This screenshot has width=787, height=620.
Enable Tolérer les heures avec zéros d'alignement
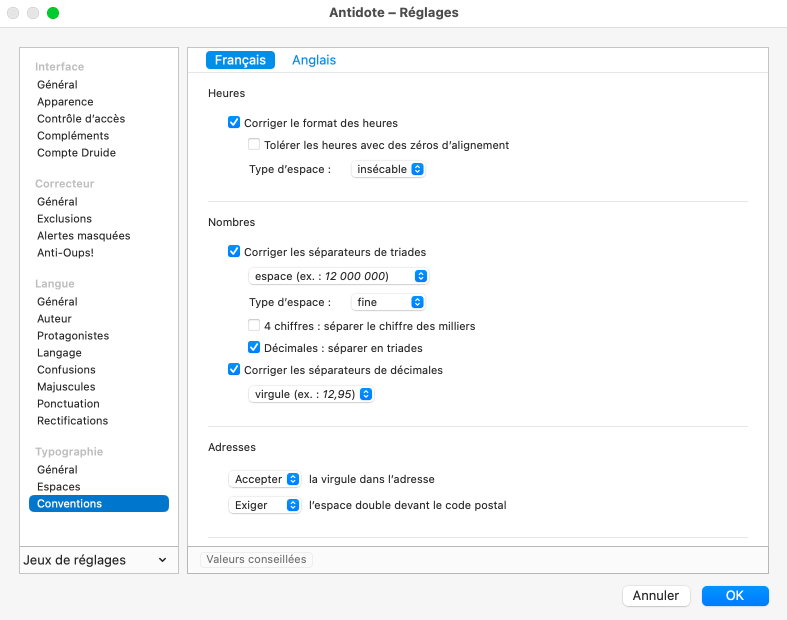click(x=254, y=145)
